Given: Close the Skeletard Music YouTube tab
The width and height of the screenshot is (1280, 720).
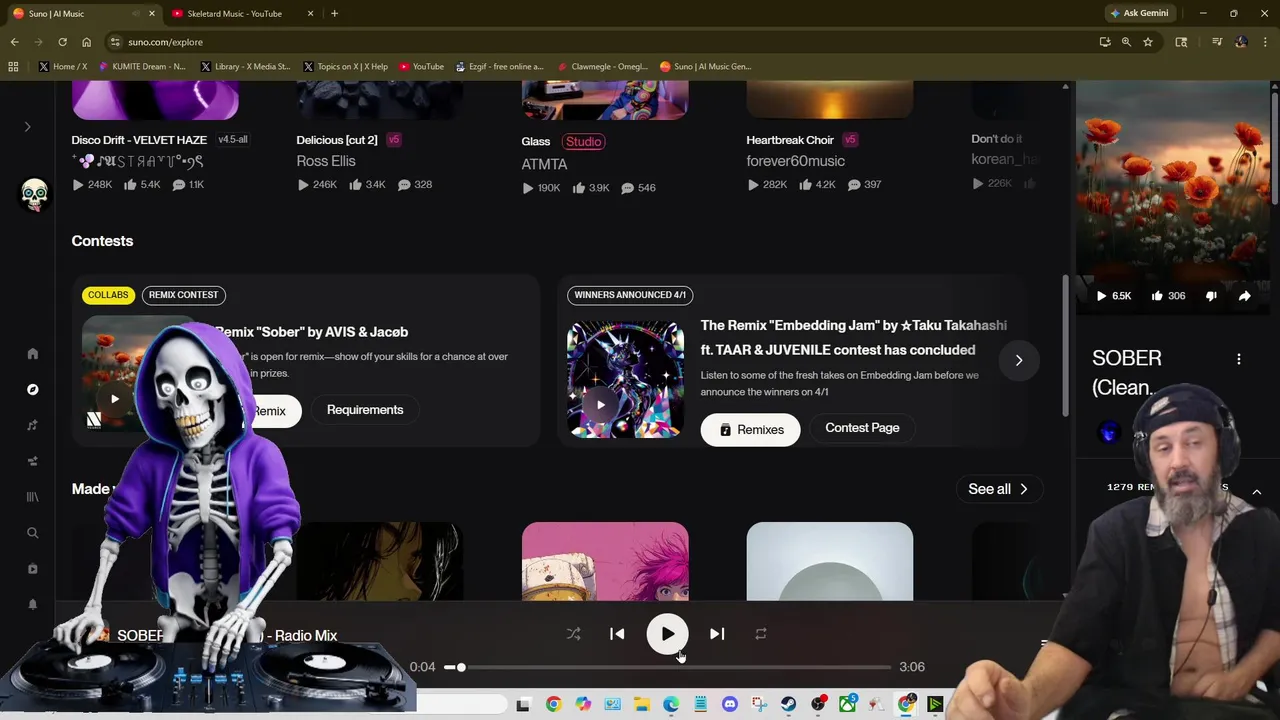Looking at the screenshot, I should [x=310, y=13].
